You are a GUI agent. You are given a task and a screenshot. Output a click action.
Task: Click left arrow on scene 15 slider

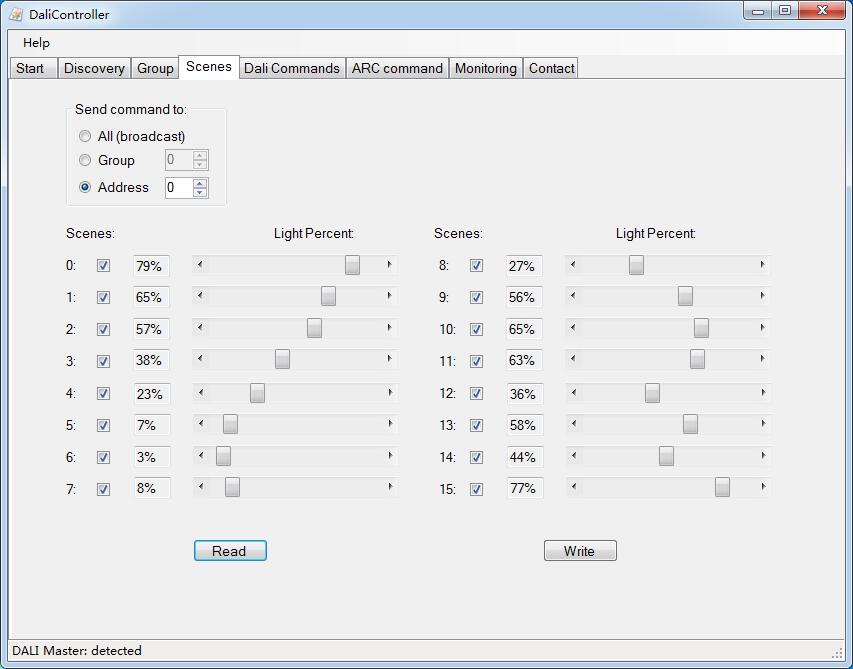pyautogui.click(x=573, y=488)
